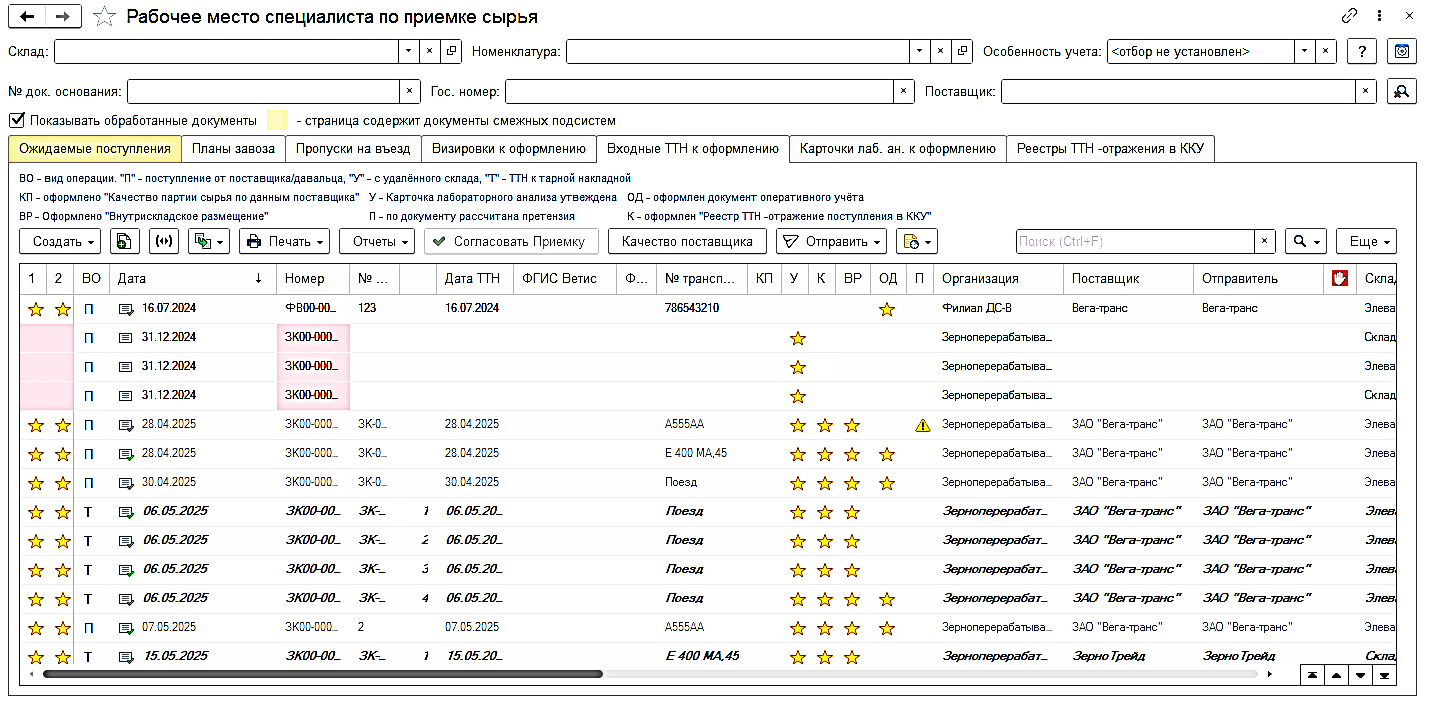Clear the Номенклатура field with its x
Image resolution: width=1431 pixels, height=706 pixels.
coord(941,51)
